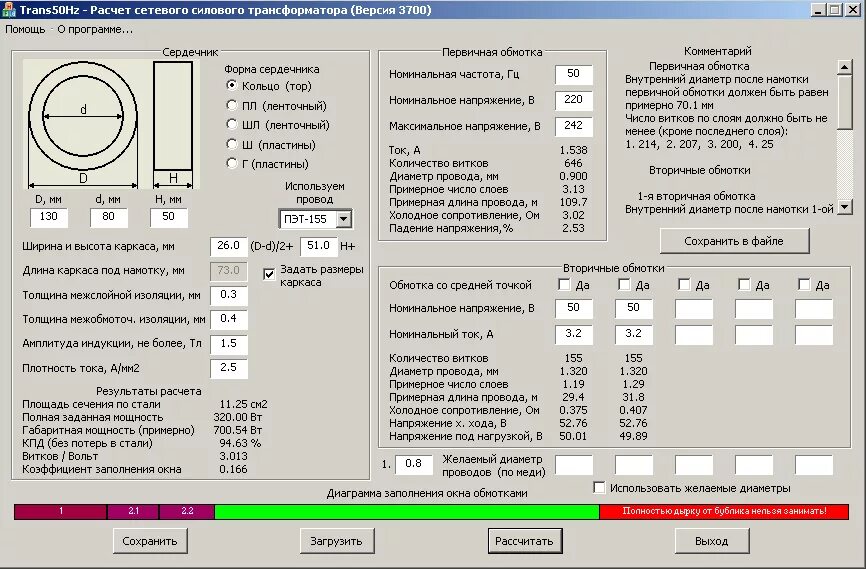Click the interlayer insulation field 0.3

click(x=229, y=295)
